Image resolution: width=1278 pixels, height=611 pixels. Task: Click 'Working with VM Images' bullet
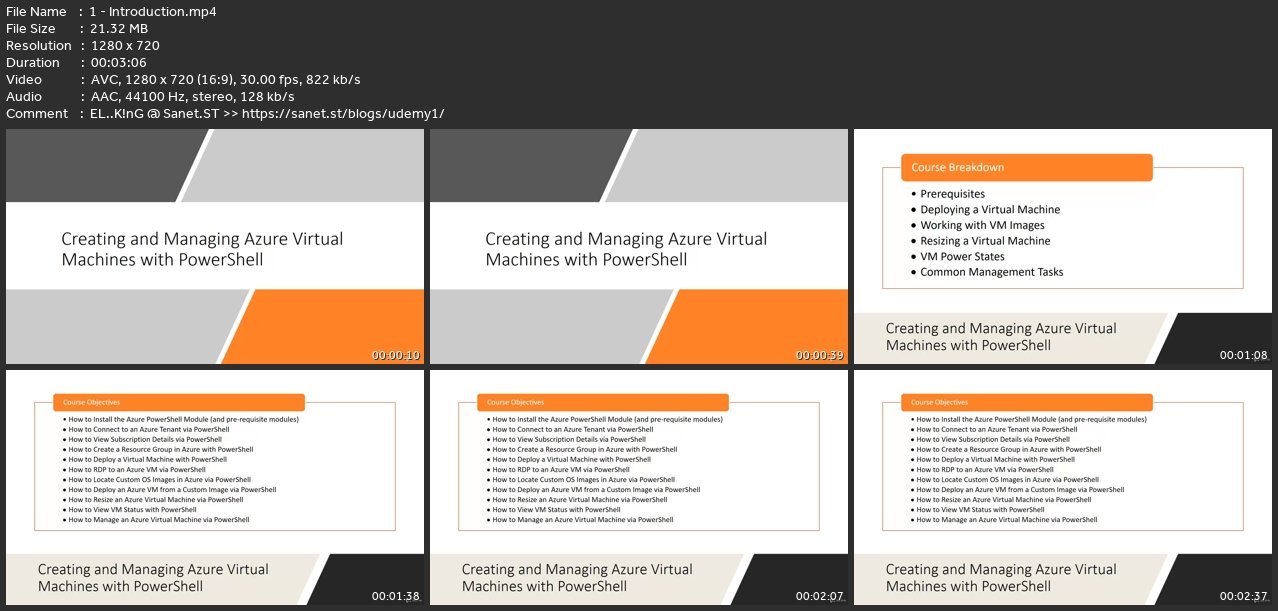982,225
